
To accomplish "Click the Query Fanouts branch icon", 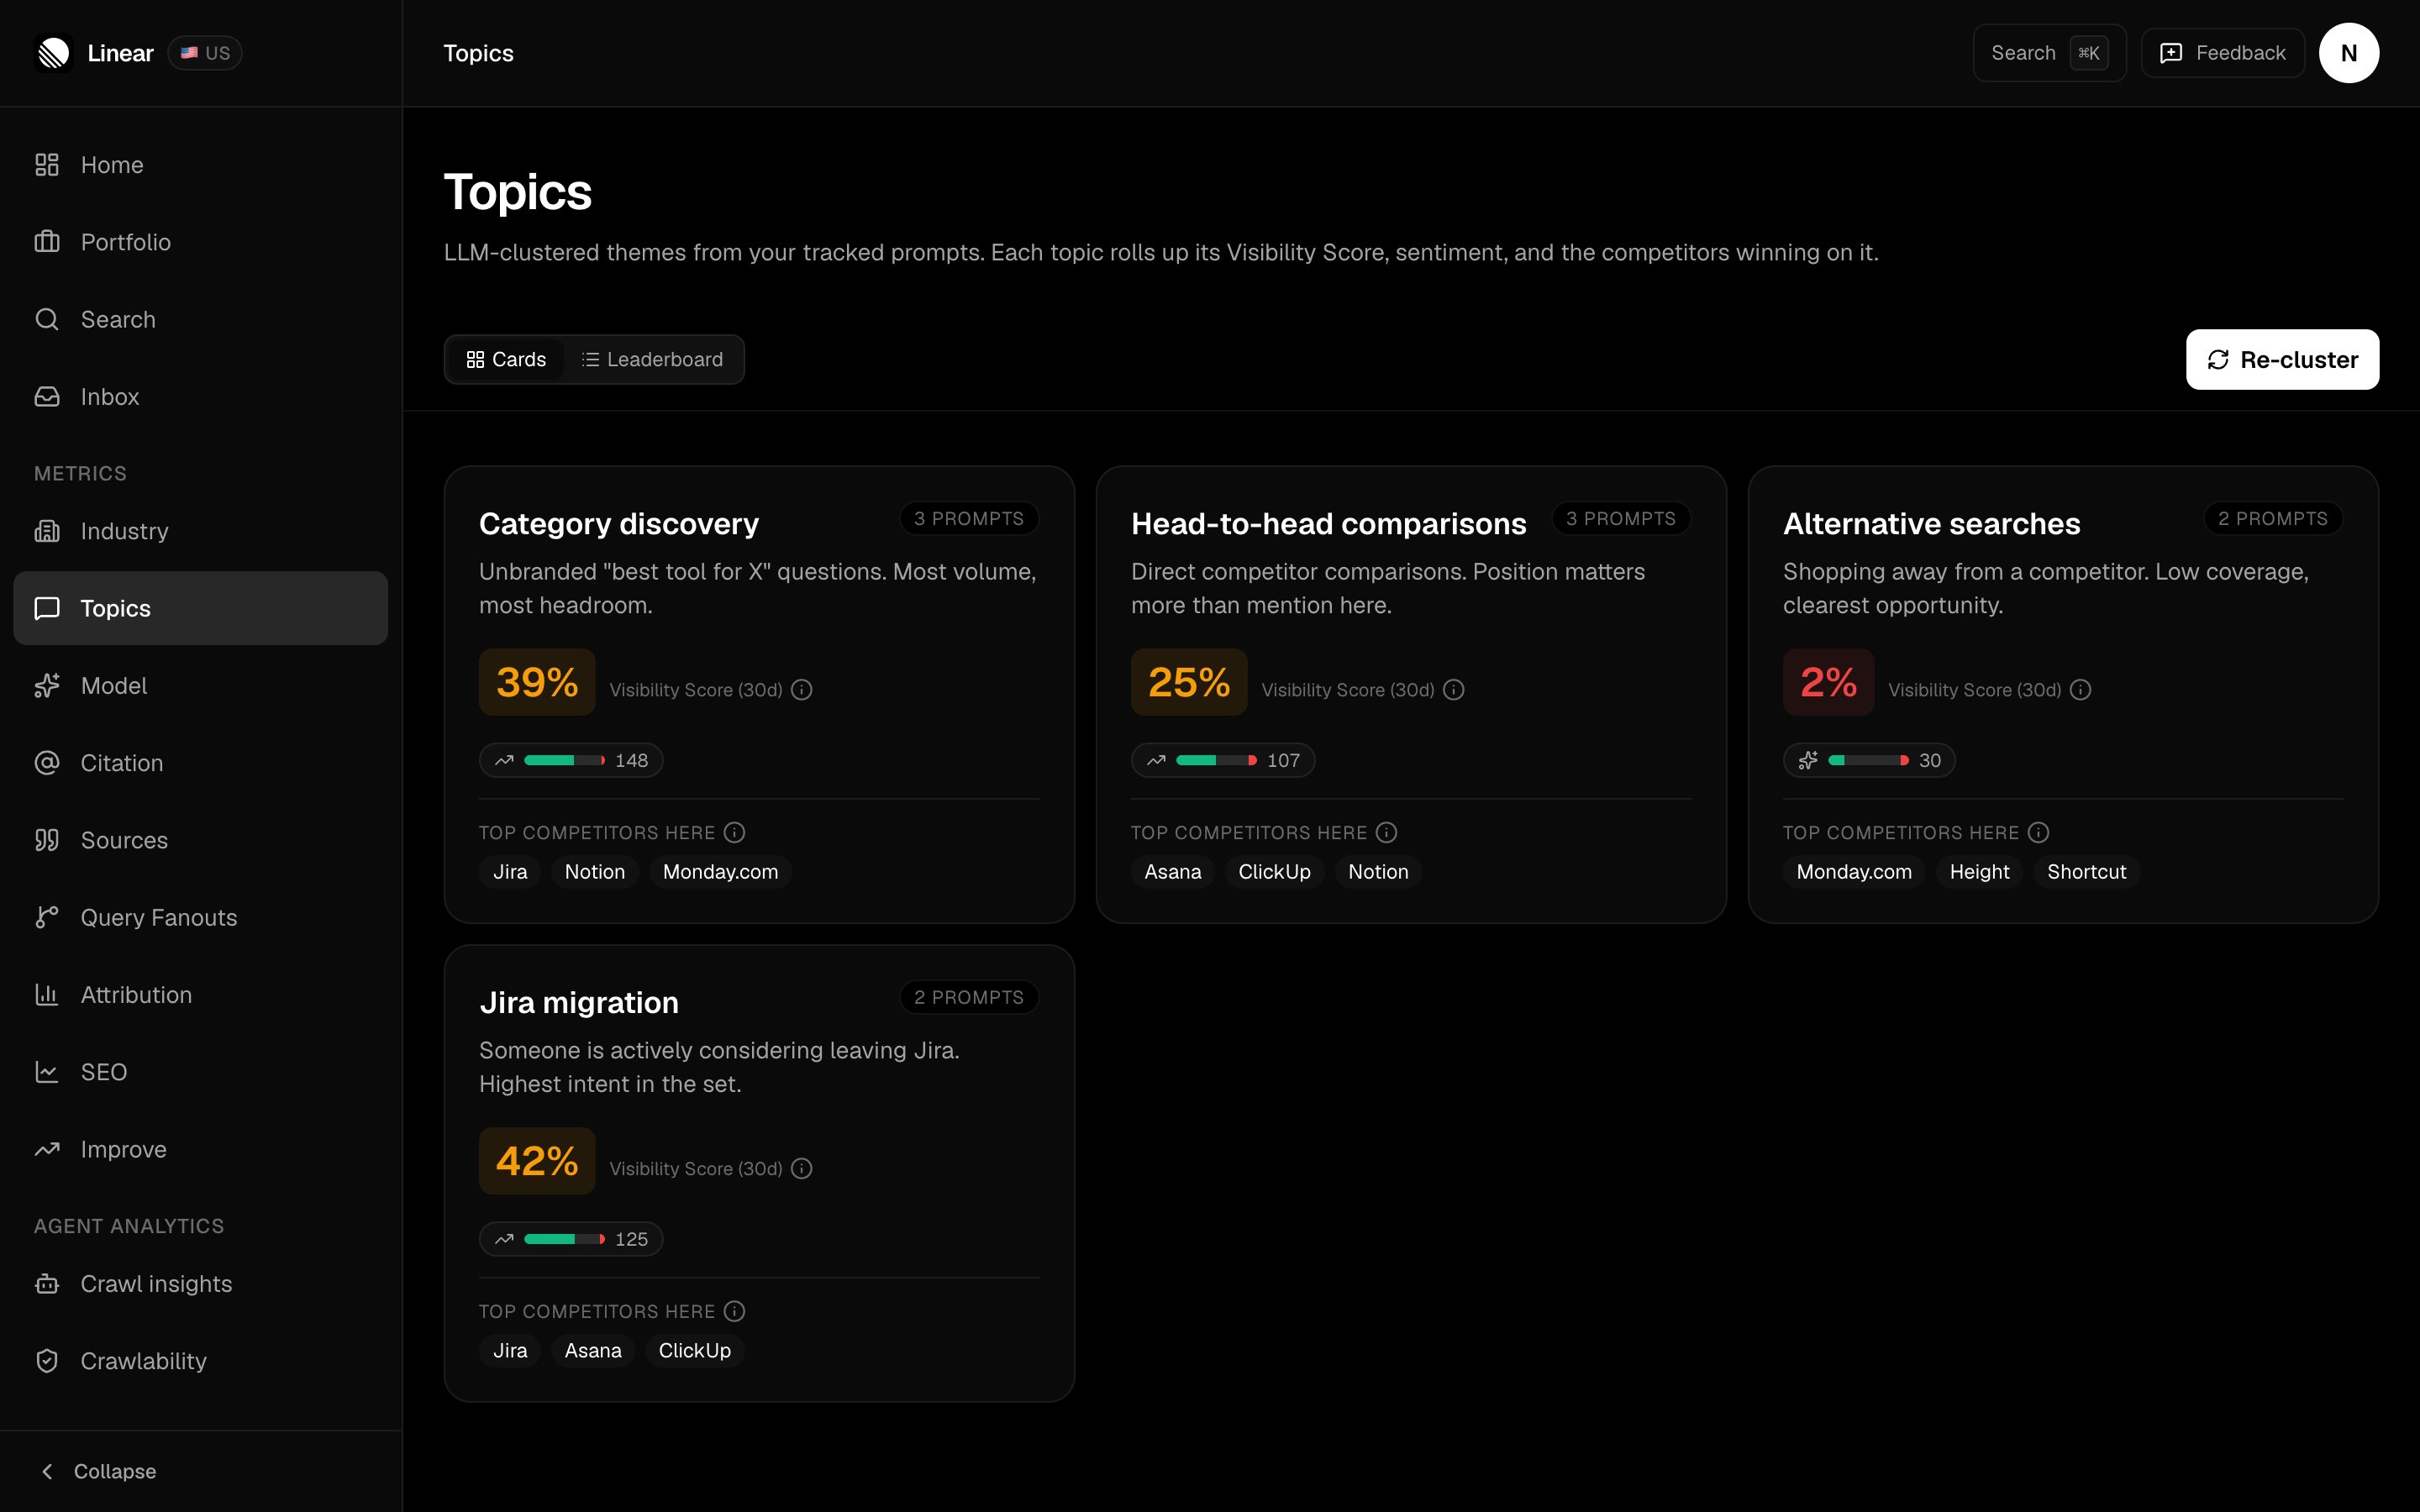I will pos(47,917).
